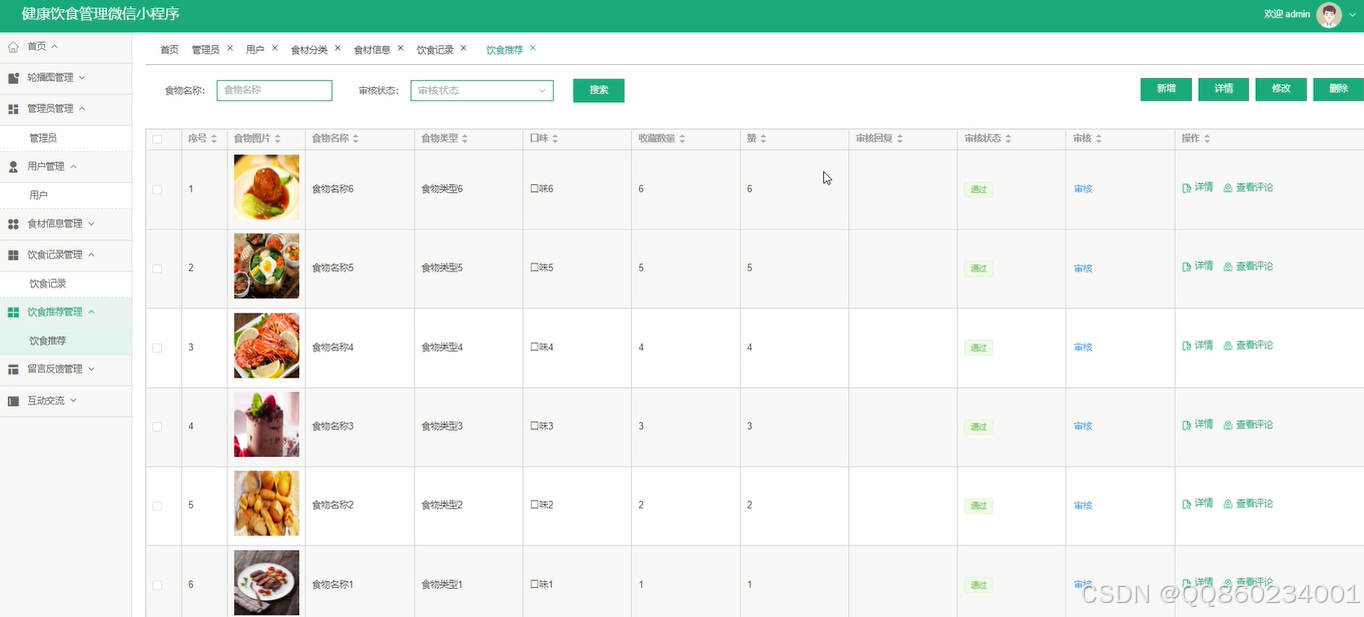Screen dimensions: 1364x617
Task: Click 审核 link for 食物名称2 row
Action: point(1083,505)
